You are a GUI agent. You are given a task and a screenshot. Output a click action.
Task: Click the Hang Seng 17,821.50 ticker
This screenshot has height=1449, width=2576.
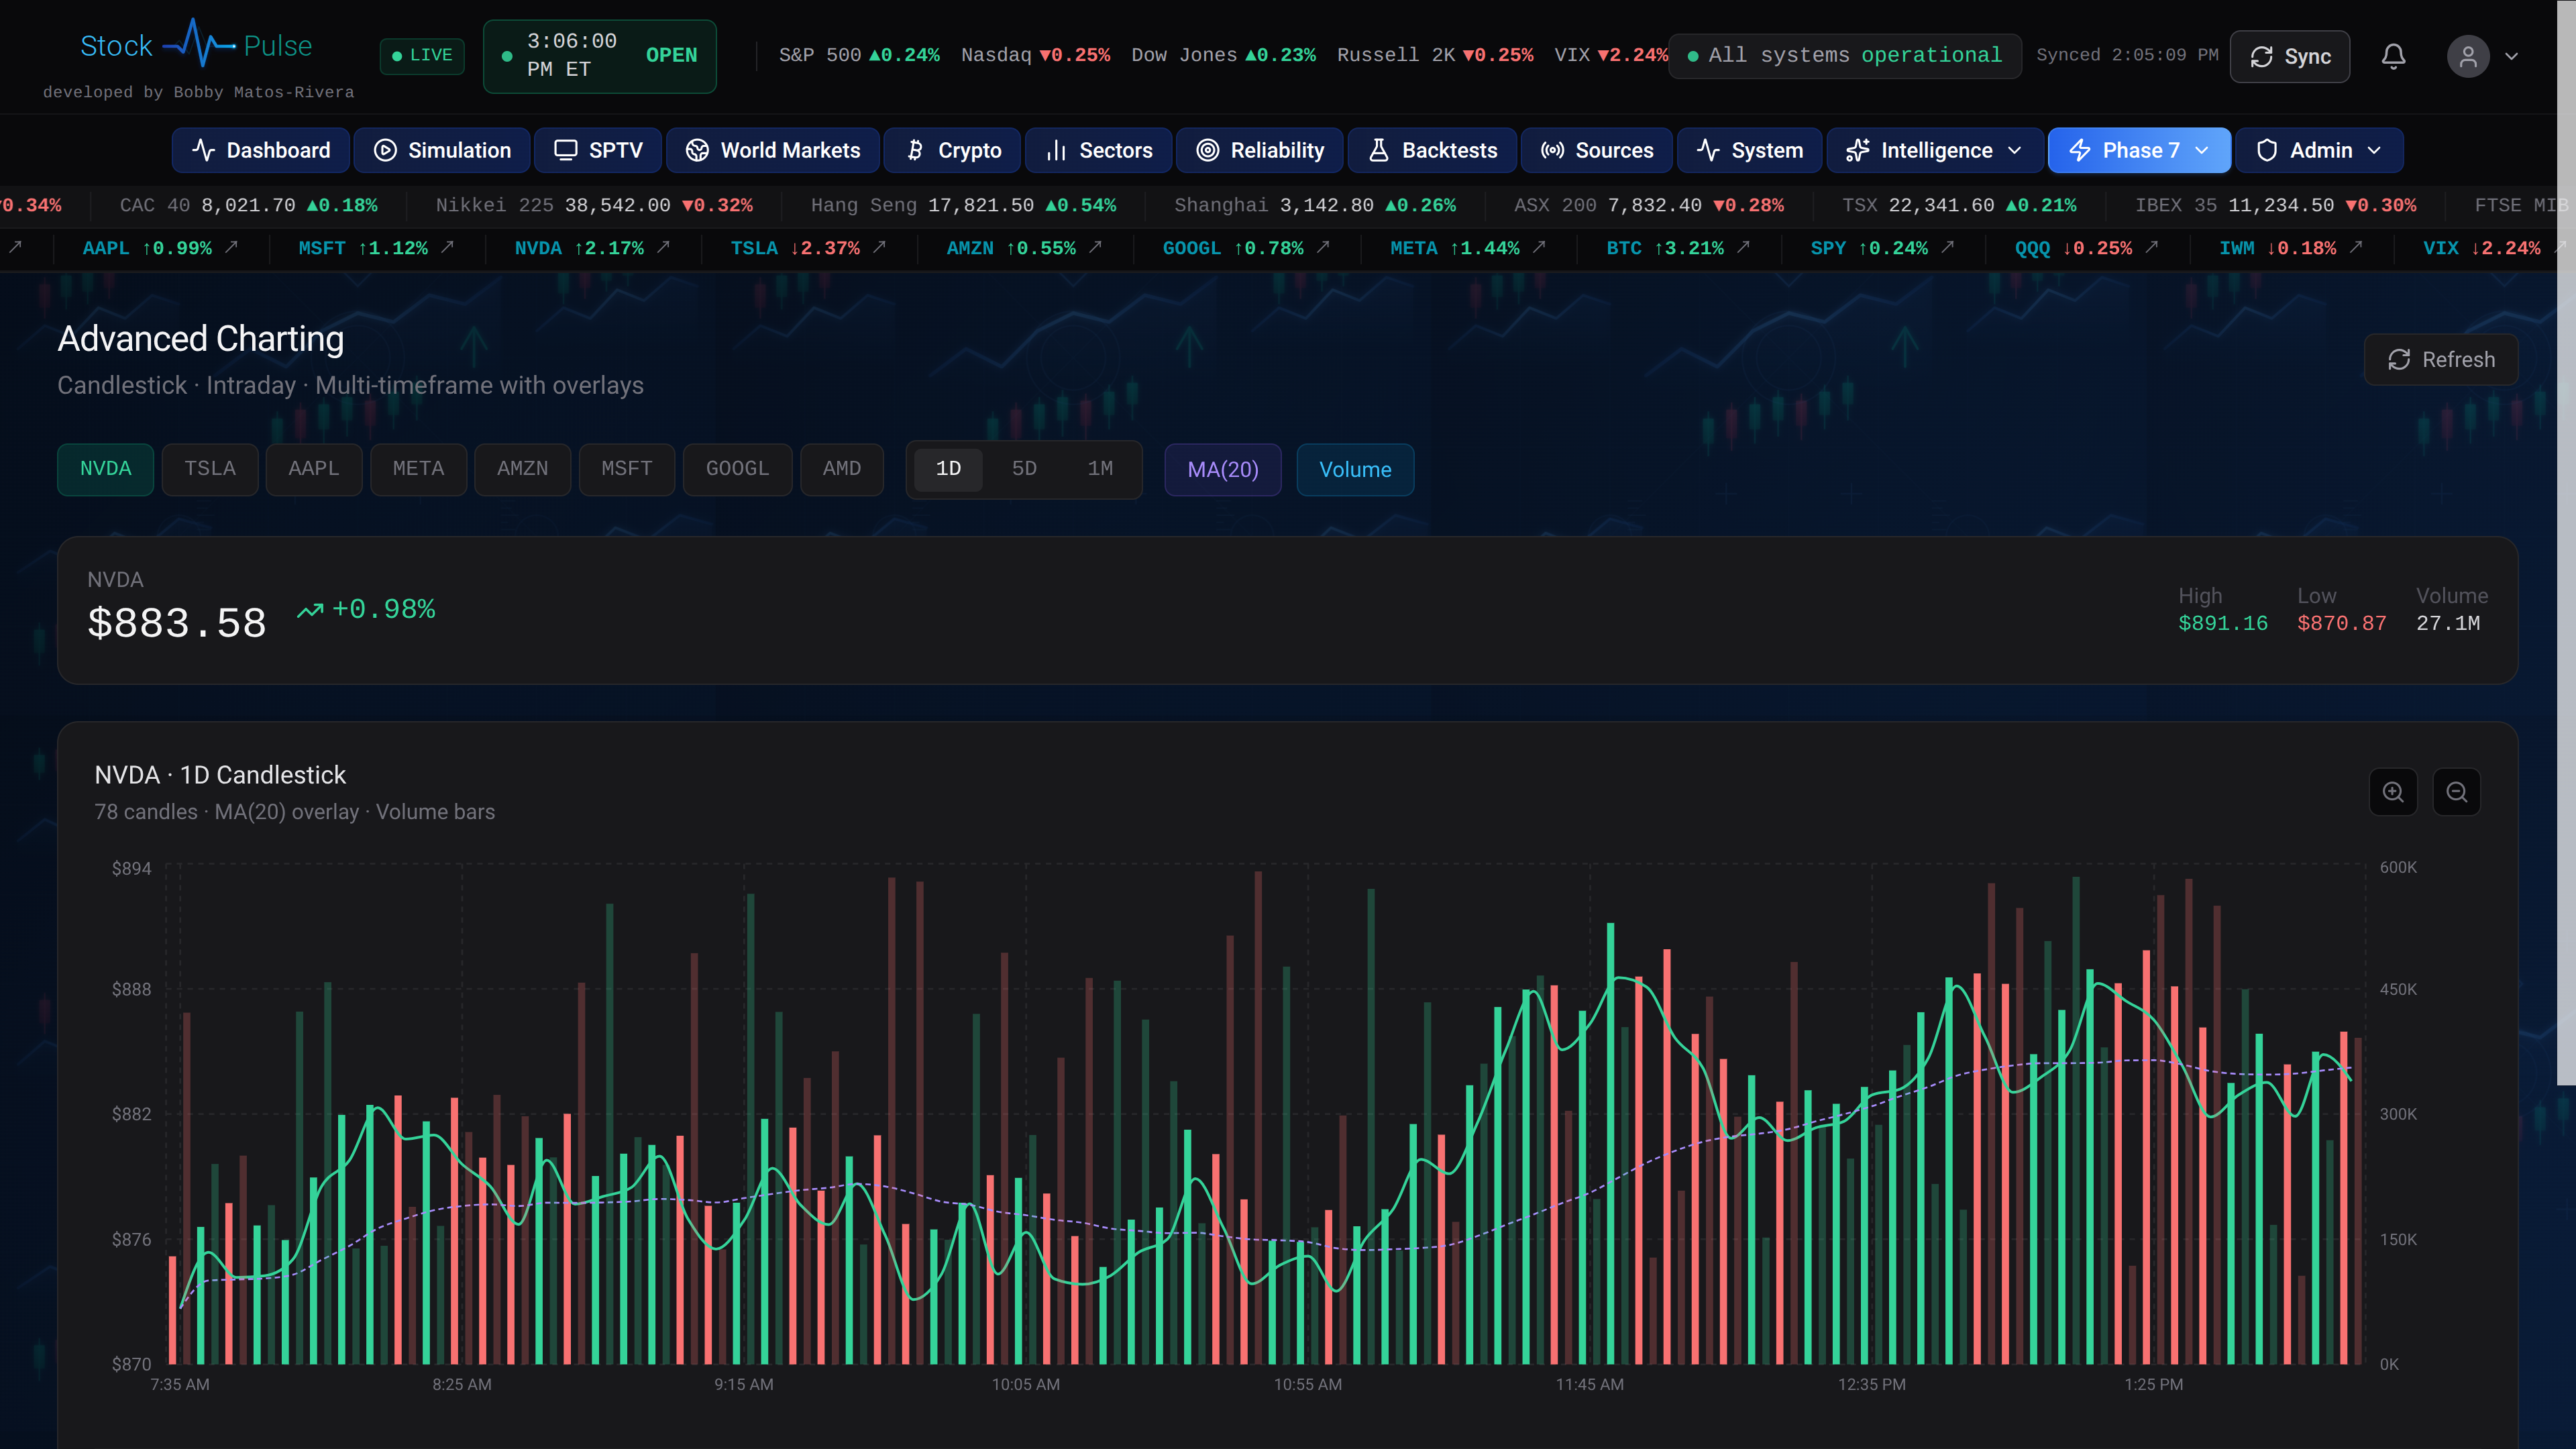coord(963,205)
